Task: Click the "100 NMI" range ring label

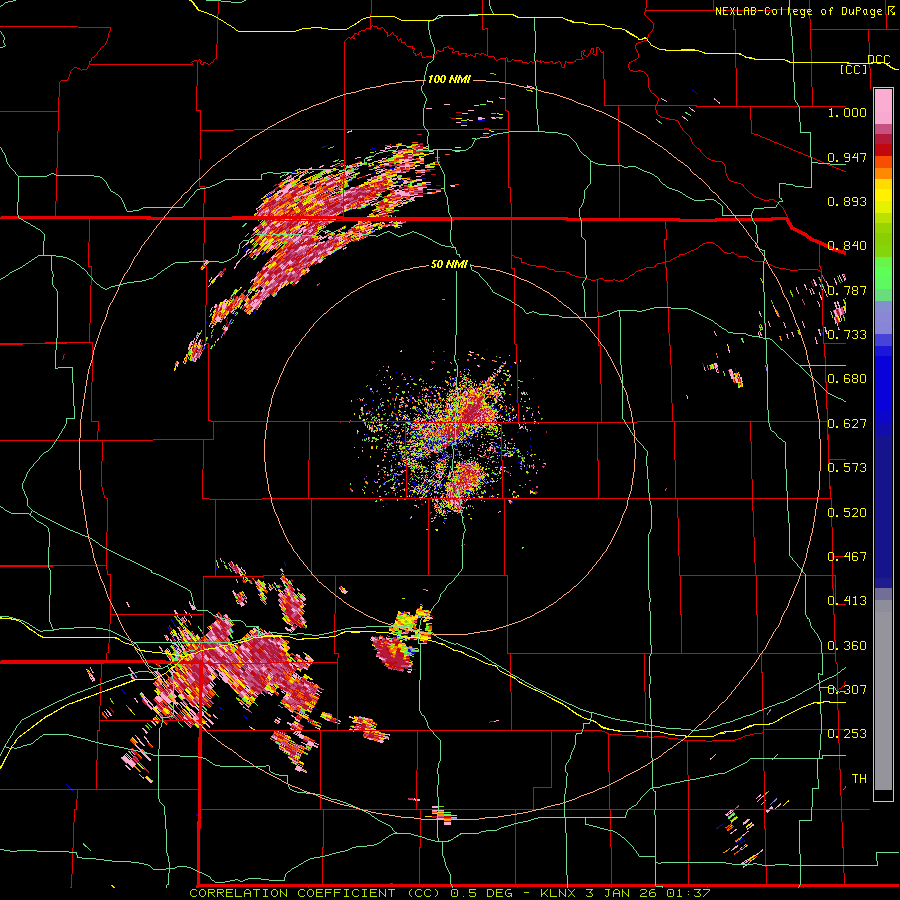Action: (x=449, y=79)
